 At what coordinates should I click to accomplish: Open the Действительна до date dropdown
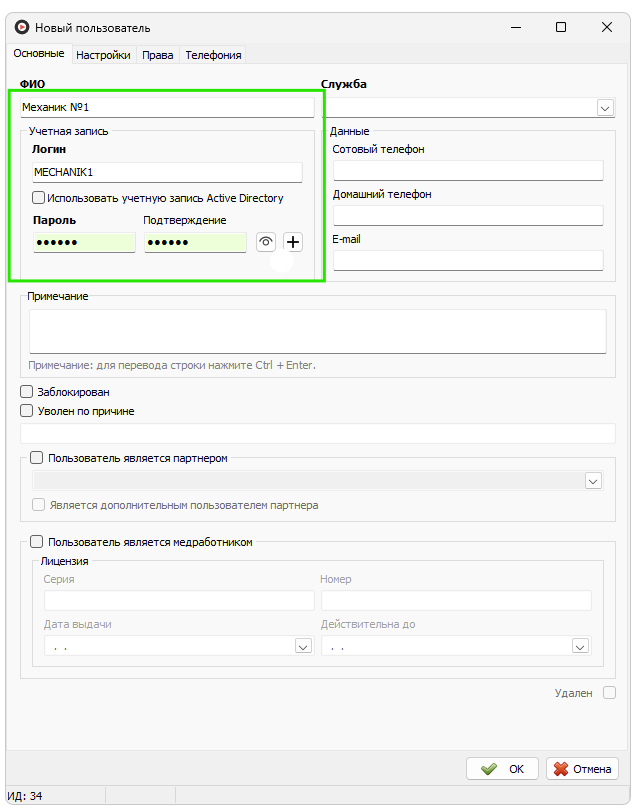(580, 647)
